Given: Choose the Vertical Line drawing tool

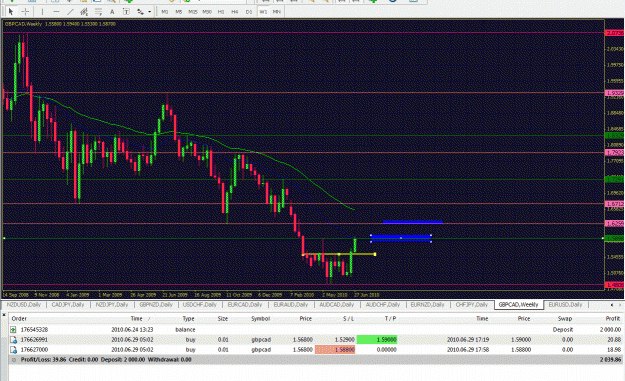Looking at the screenshot, I should (42, 12).
